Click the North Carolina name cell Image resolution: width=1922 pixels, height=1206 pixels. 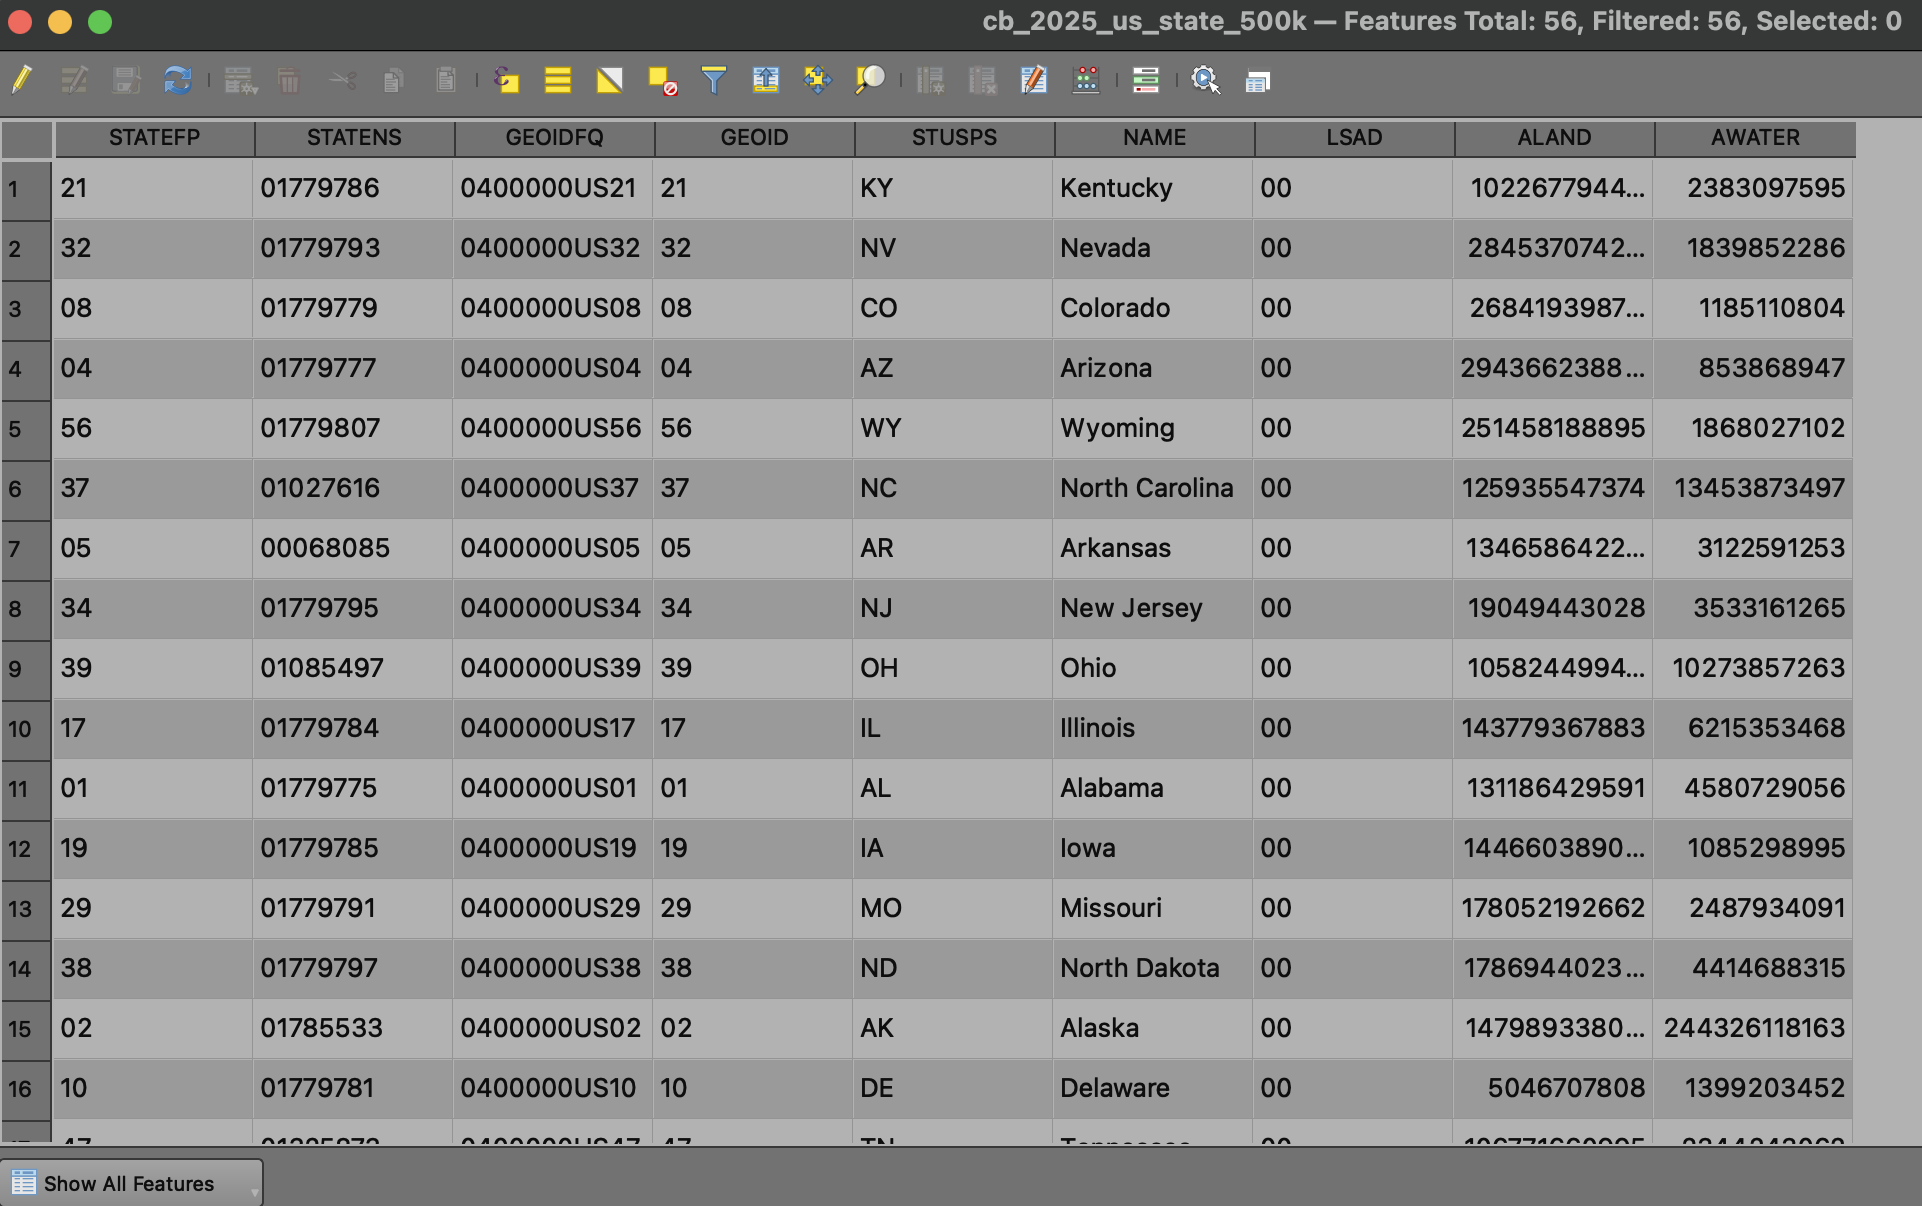pos(1153,488)
